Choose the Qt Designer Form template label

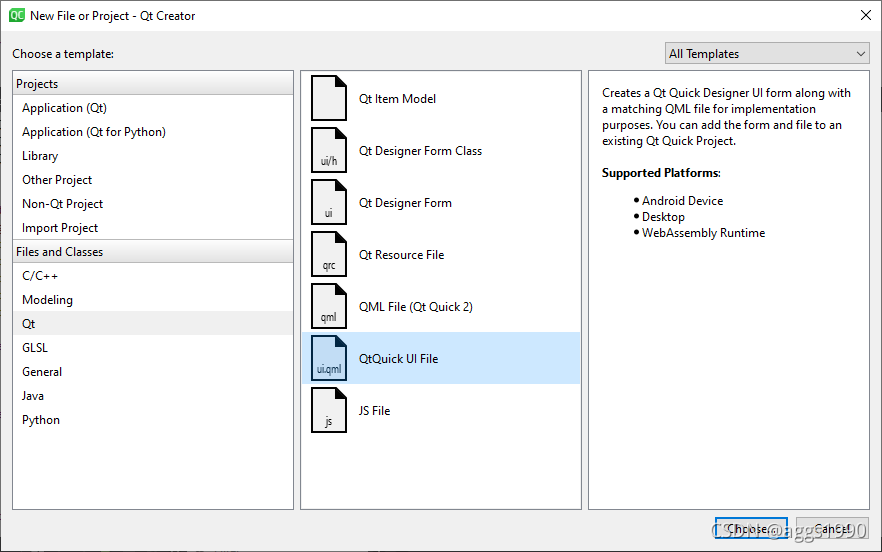click(405, 203)
